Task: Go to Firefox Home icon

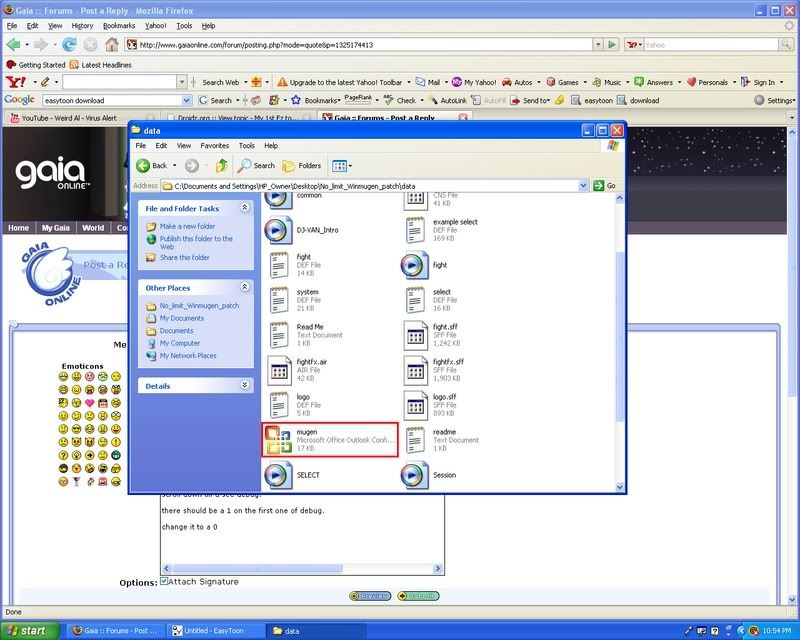Action: (112, 45)
